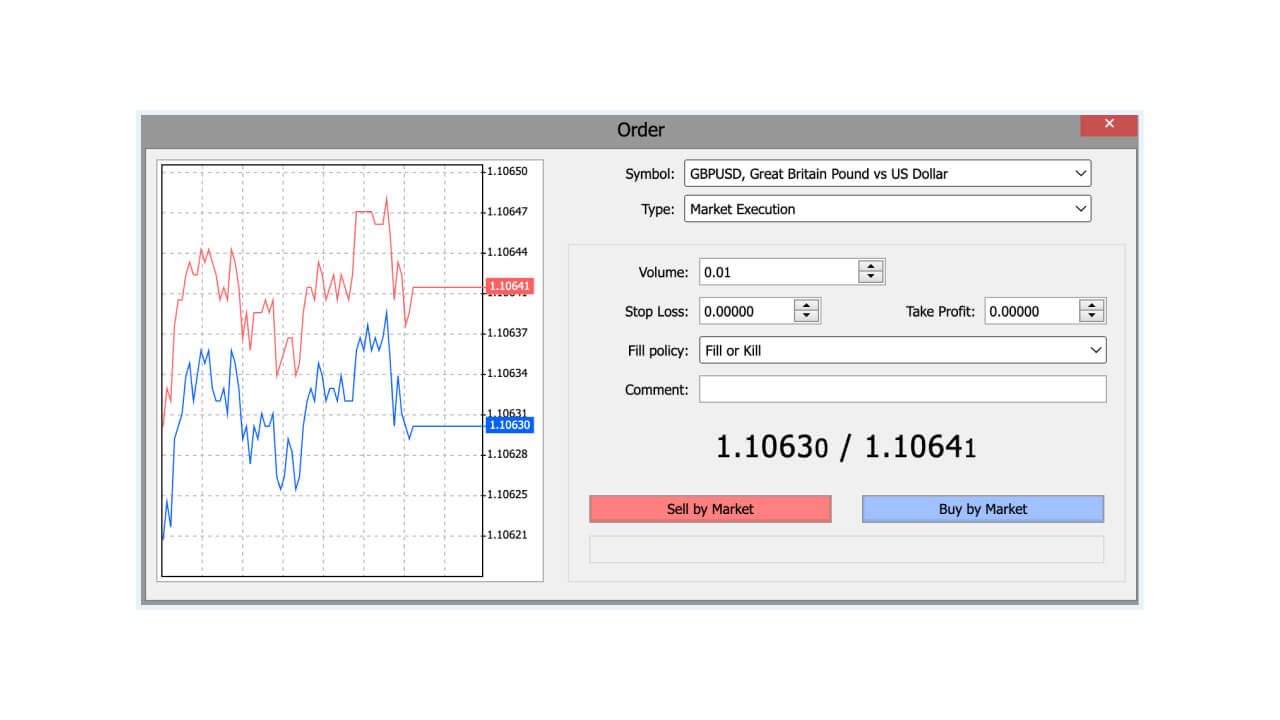The width and height of the screenshot is (1280, 720).
Task: Click the red ask price tag 1.10641
Action: click(510, 286)
